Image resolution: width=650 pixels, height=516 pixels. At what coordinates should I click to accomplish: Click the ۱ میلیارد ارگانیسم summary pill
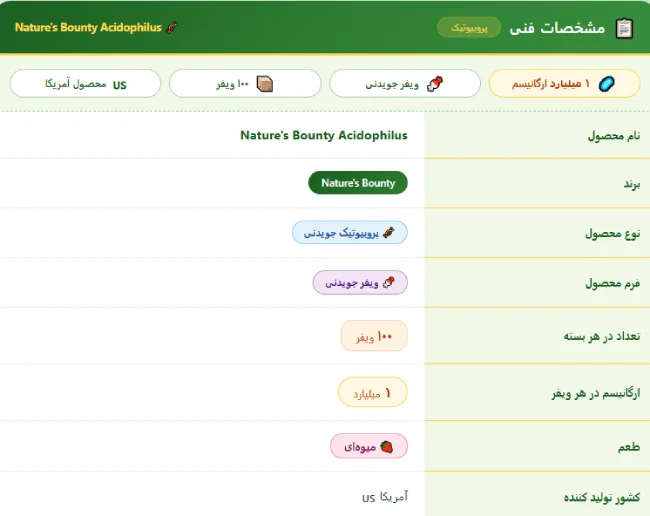click(565, 84)
